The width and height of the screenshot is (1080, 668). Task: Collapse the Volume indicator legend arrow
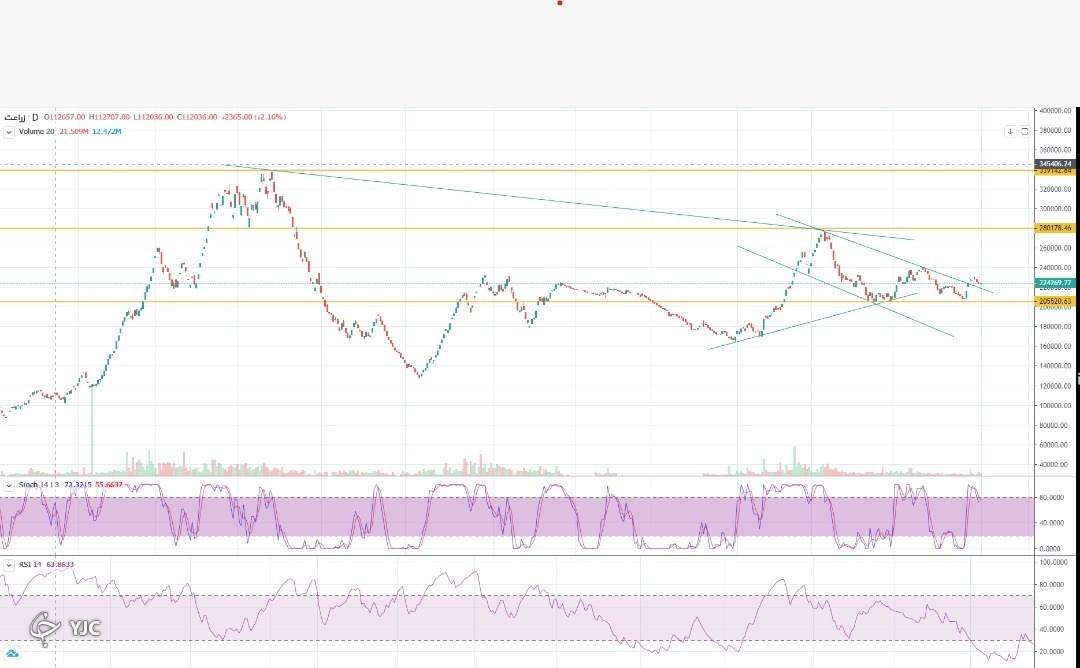9,132
